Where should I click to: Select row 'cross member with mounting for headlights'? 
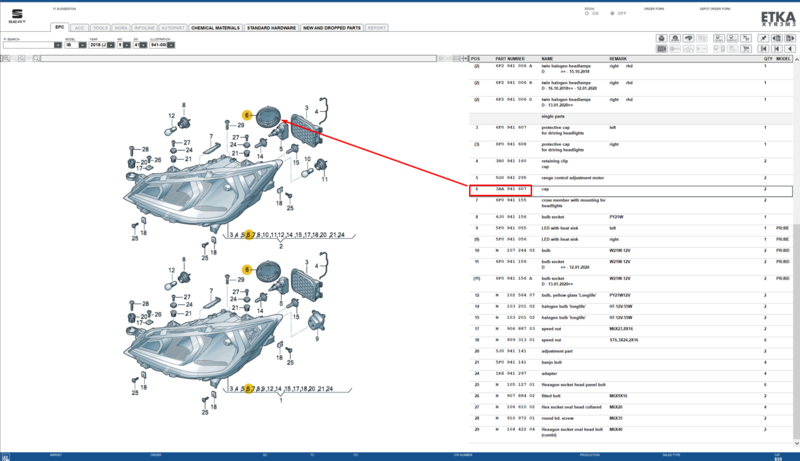coord(631,203)
